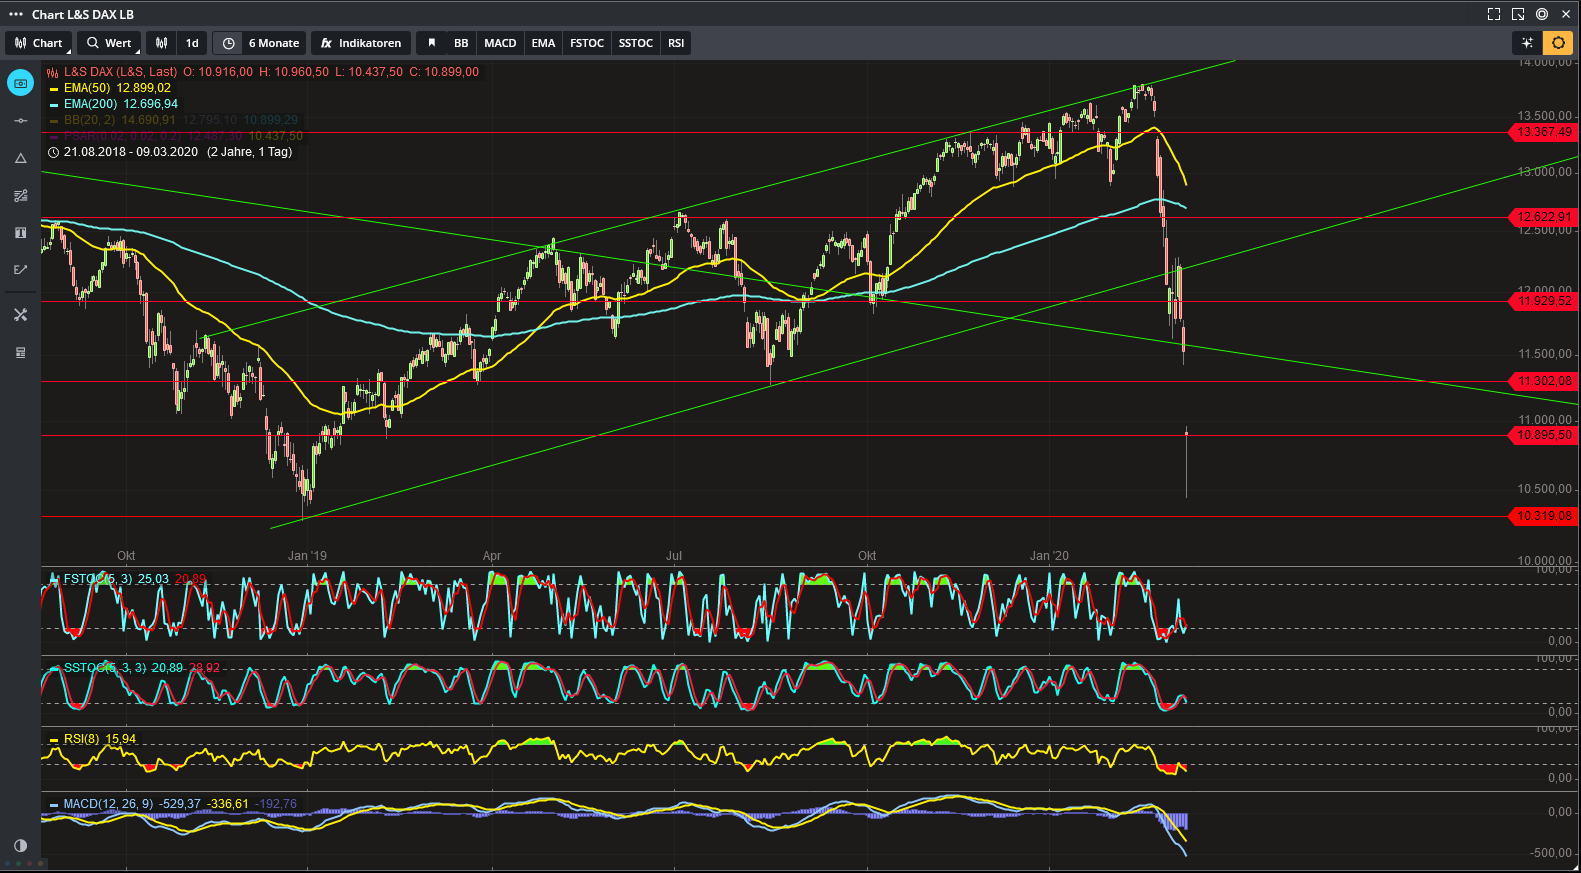This screenshot has height=873, width=1581.
Task: Click the candlestick icon beside L&S DAX legend
Action: pyautogui.click(x=53, y=72)
